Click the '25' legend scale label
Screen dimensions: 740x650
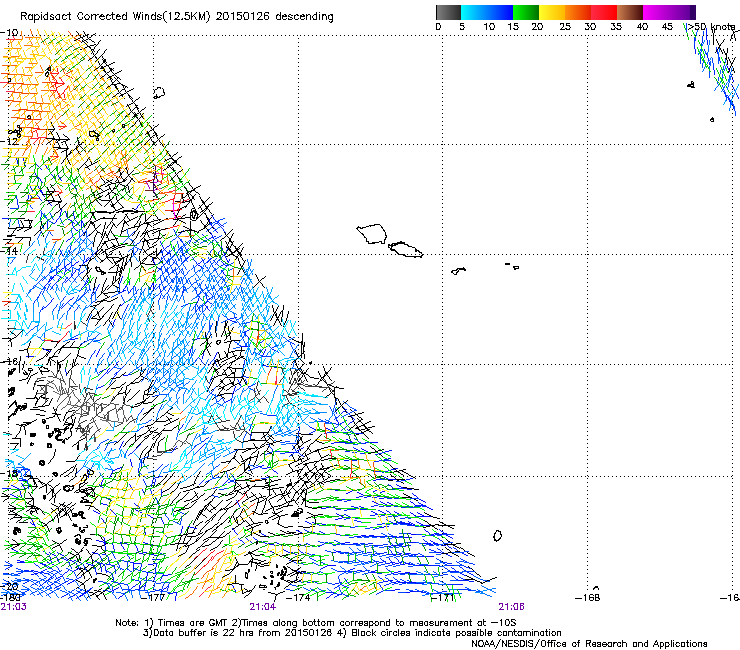pyautogui.click(x=565, y=27)
